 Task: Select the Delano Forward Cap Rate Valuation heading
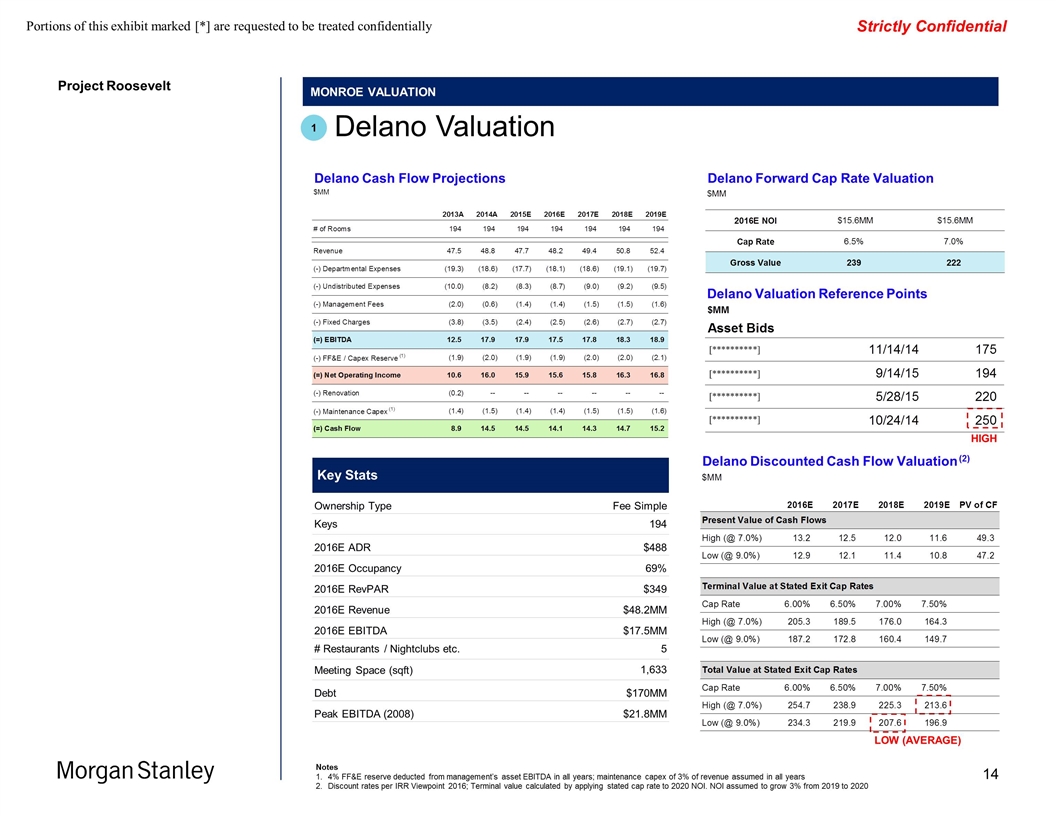pyautogui.click(x=820, y=178)
